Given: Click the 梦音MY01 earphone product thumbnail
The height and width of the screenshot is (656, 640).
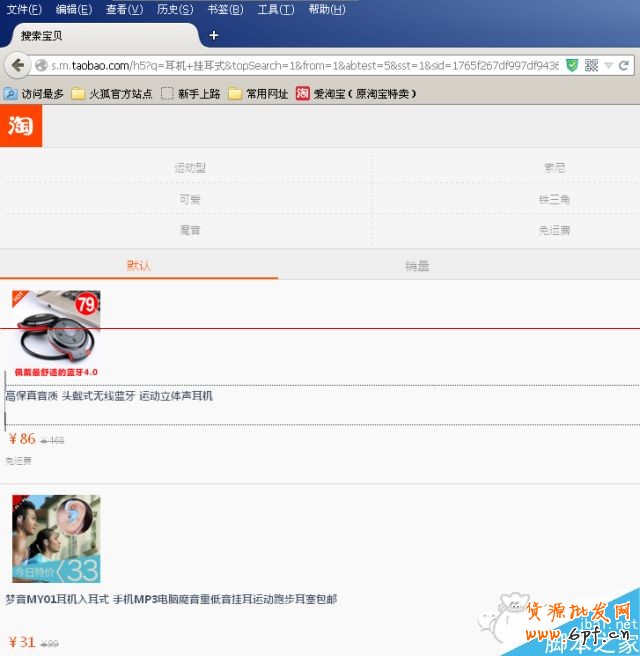Looking at the screenshot, I should 56,538.
